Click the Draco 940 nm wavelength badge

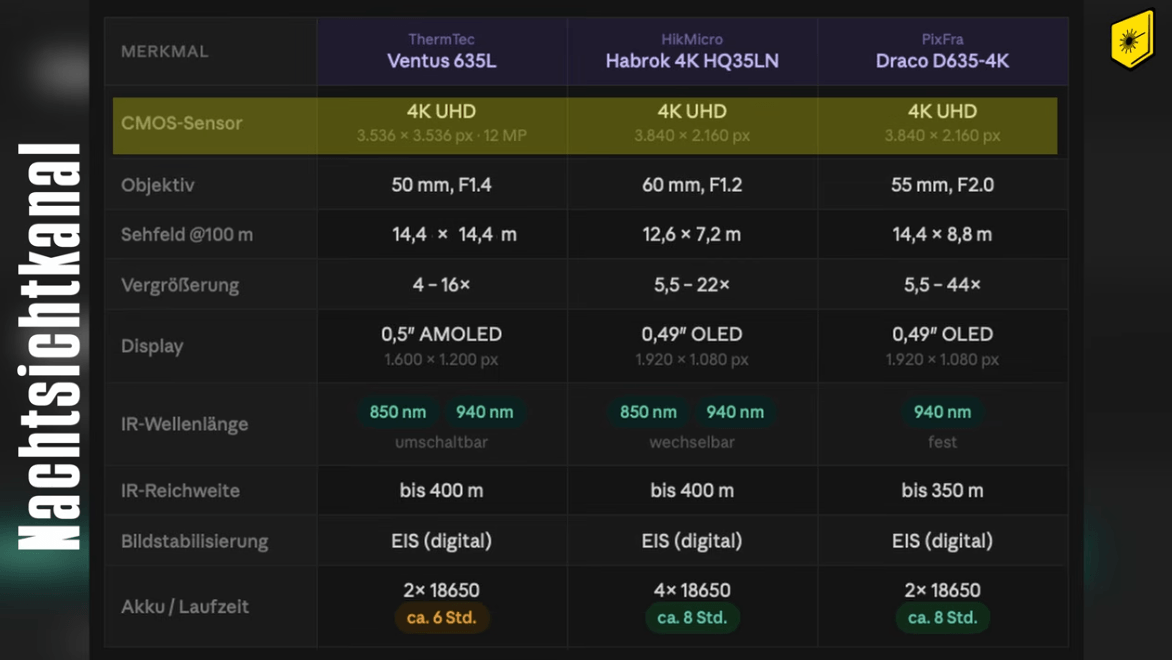coord(942,412)
